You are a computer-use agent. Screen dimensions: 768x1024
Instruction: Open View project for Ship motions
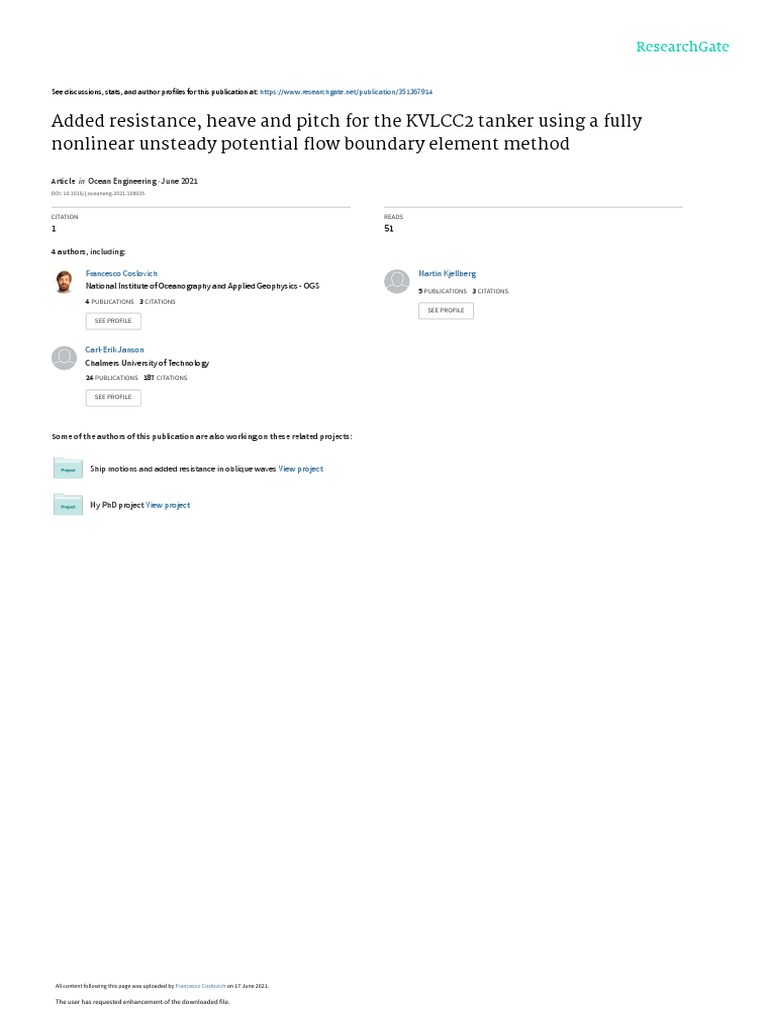click(300, 468)
